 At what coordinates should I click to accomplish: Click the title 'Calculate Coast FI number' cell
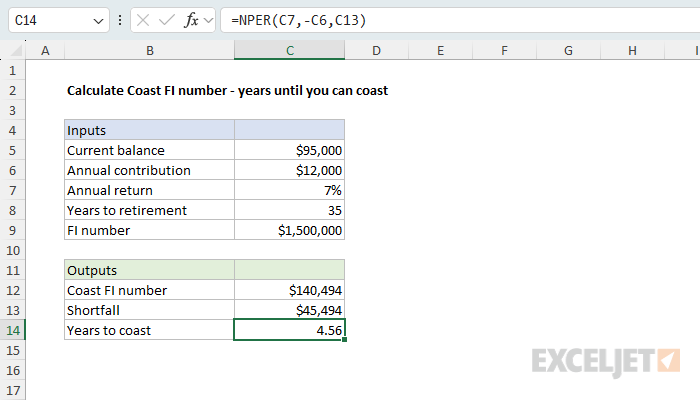coord(227,91)
